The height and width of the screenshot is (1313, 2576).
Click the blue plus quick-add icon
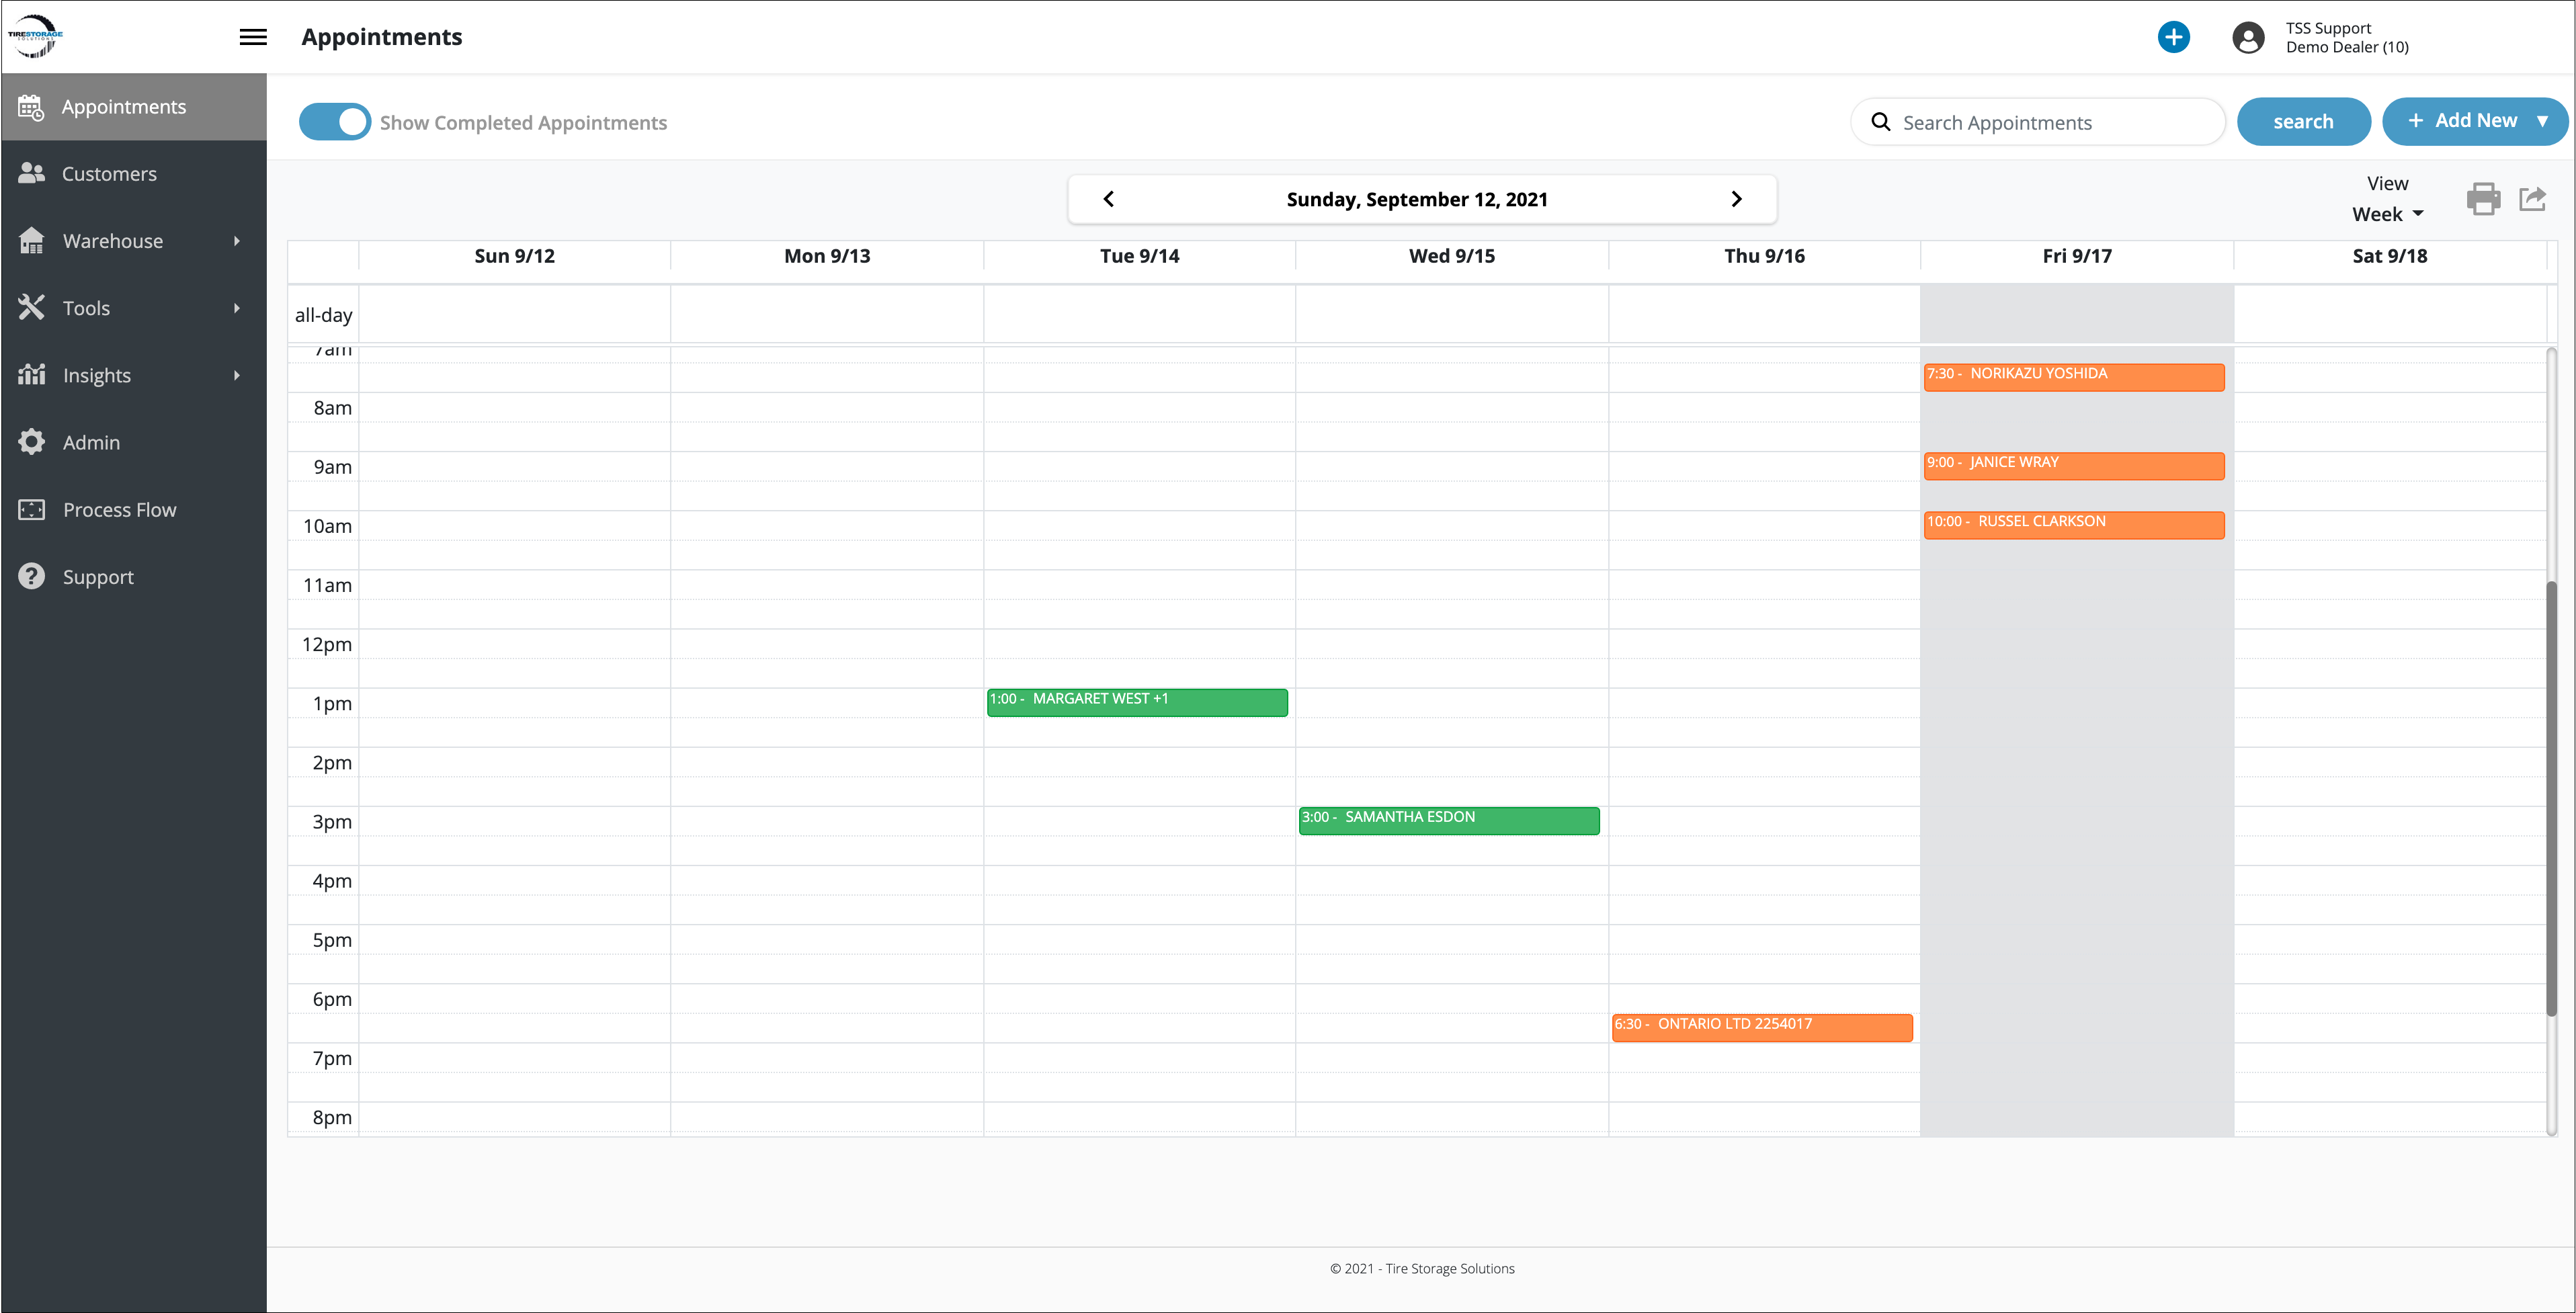(x=2173, y=37)
